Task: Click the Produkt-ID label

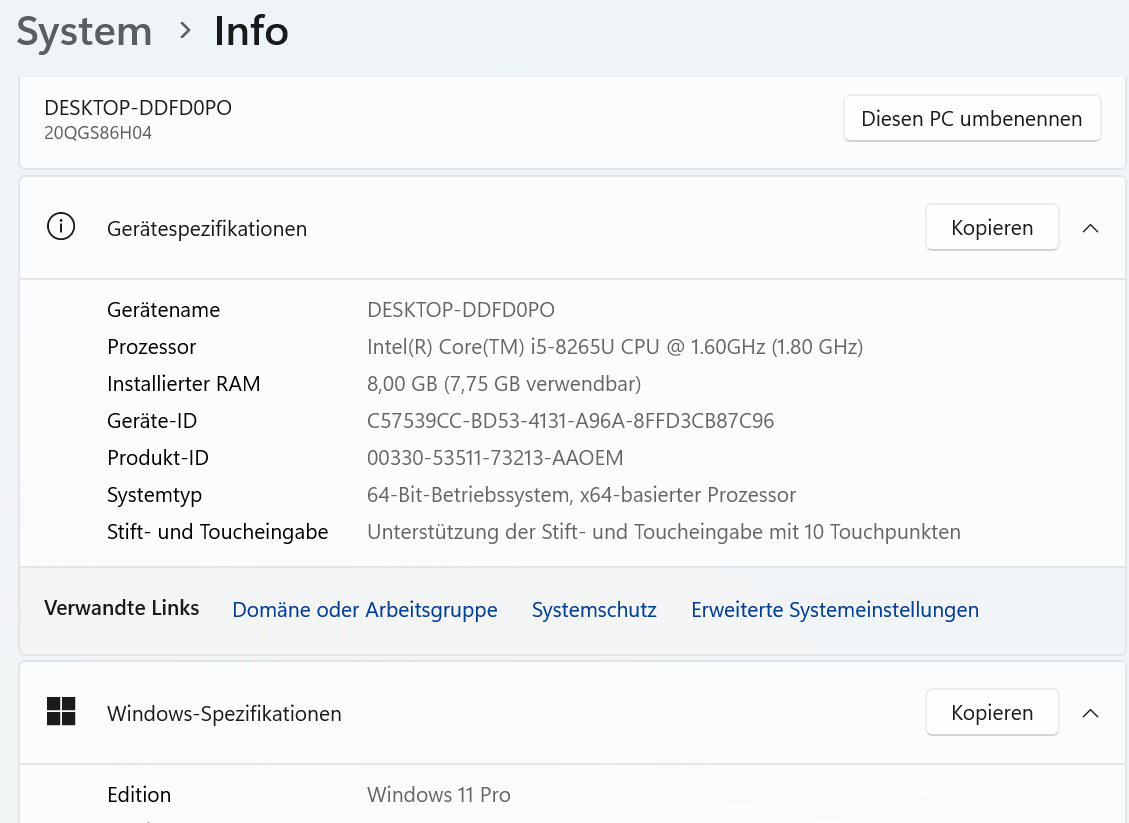Action: 158,458
